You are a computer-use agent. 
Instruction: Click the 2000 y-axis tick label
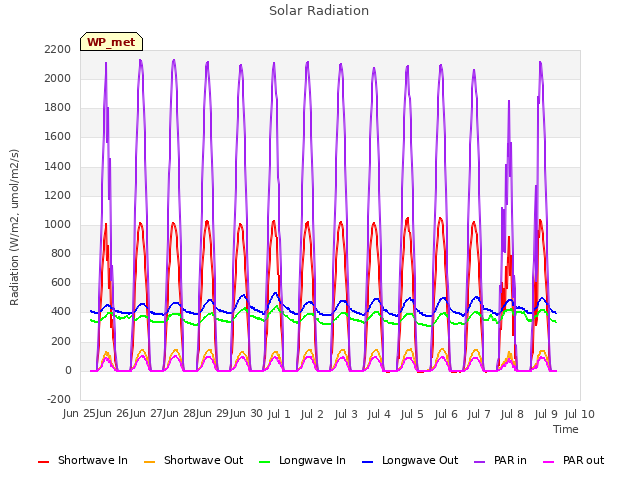[58, 78]
